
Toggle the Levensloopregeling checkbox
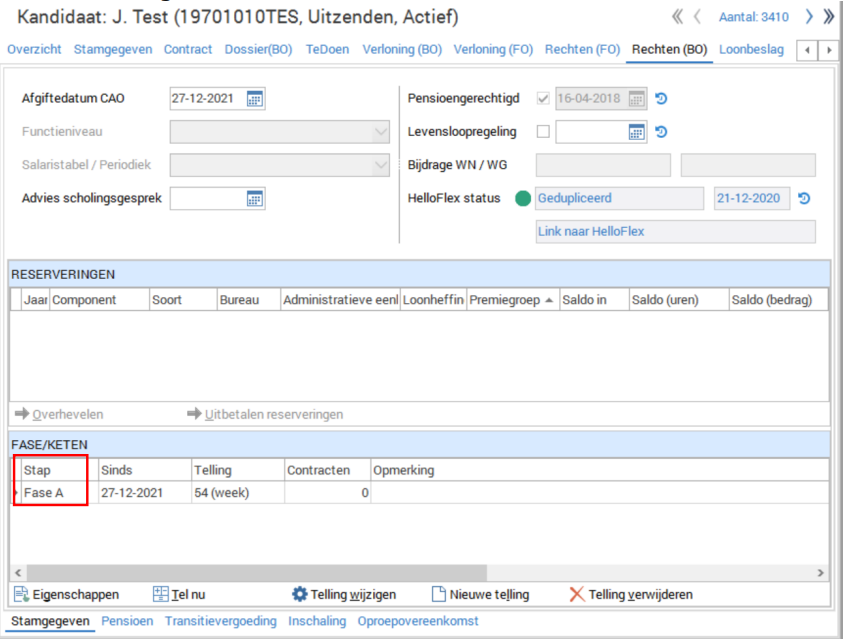543,132
